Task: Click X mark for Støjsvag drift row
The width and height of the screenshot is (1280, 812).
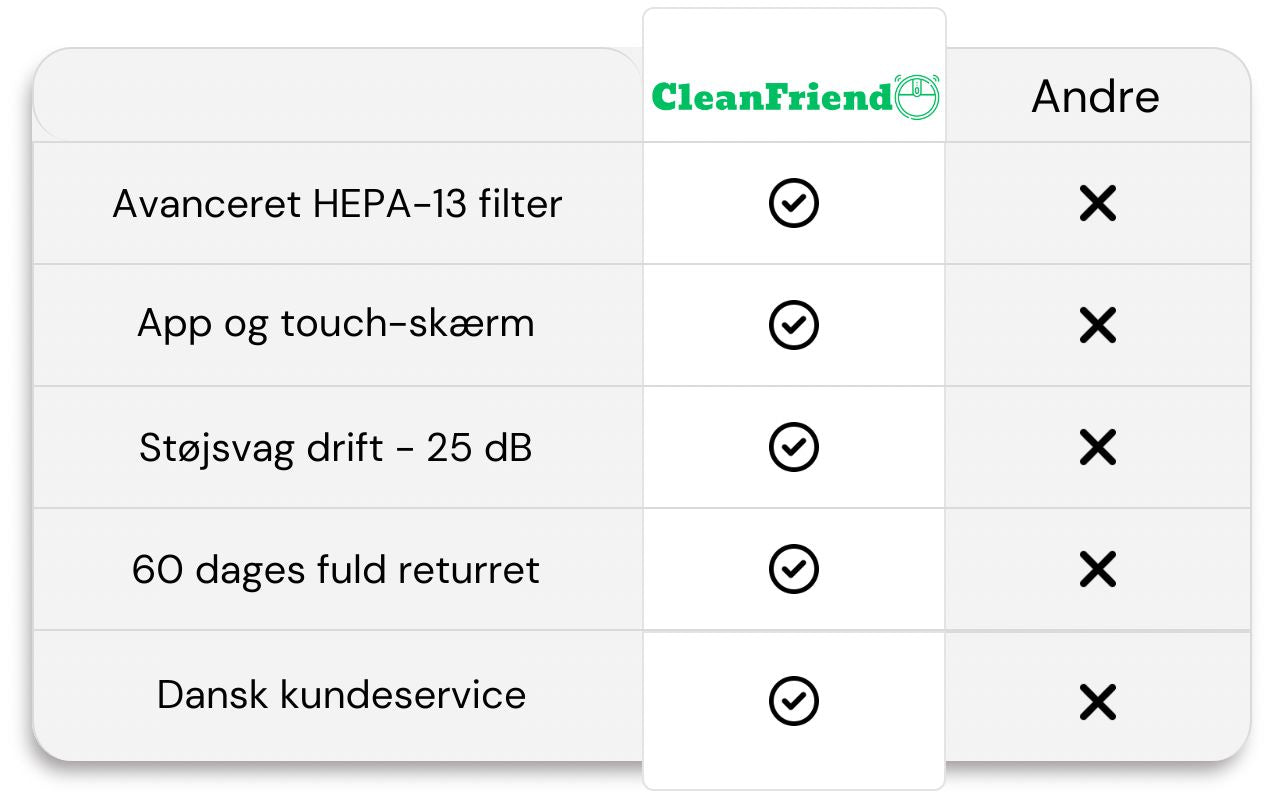Action: pyautogui.click(x=1098, y=447)
